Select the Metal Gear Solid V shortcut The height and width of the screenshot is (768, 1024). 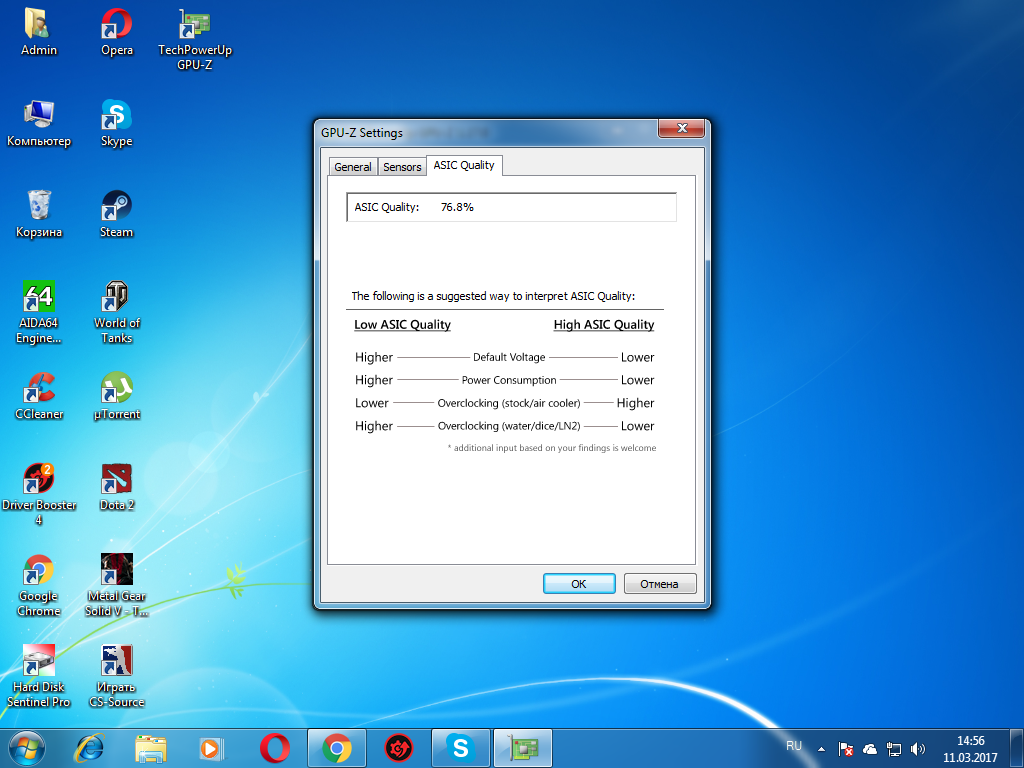[116, 585]
